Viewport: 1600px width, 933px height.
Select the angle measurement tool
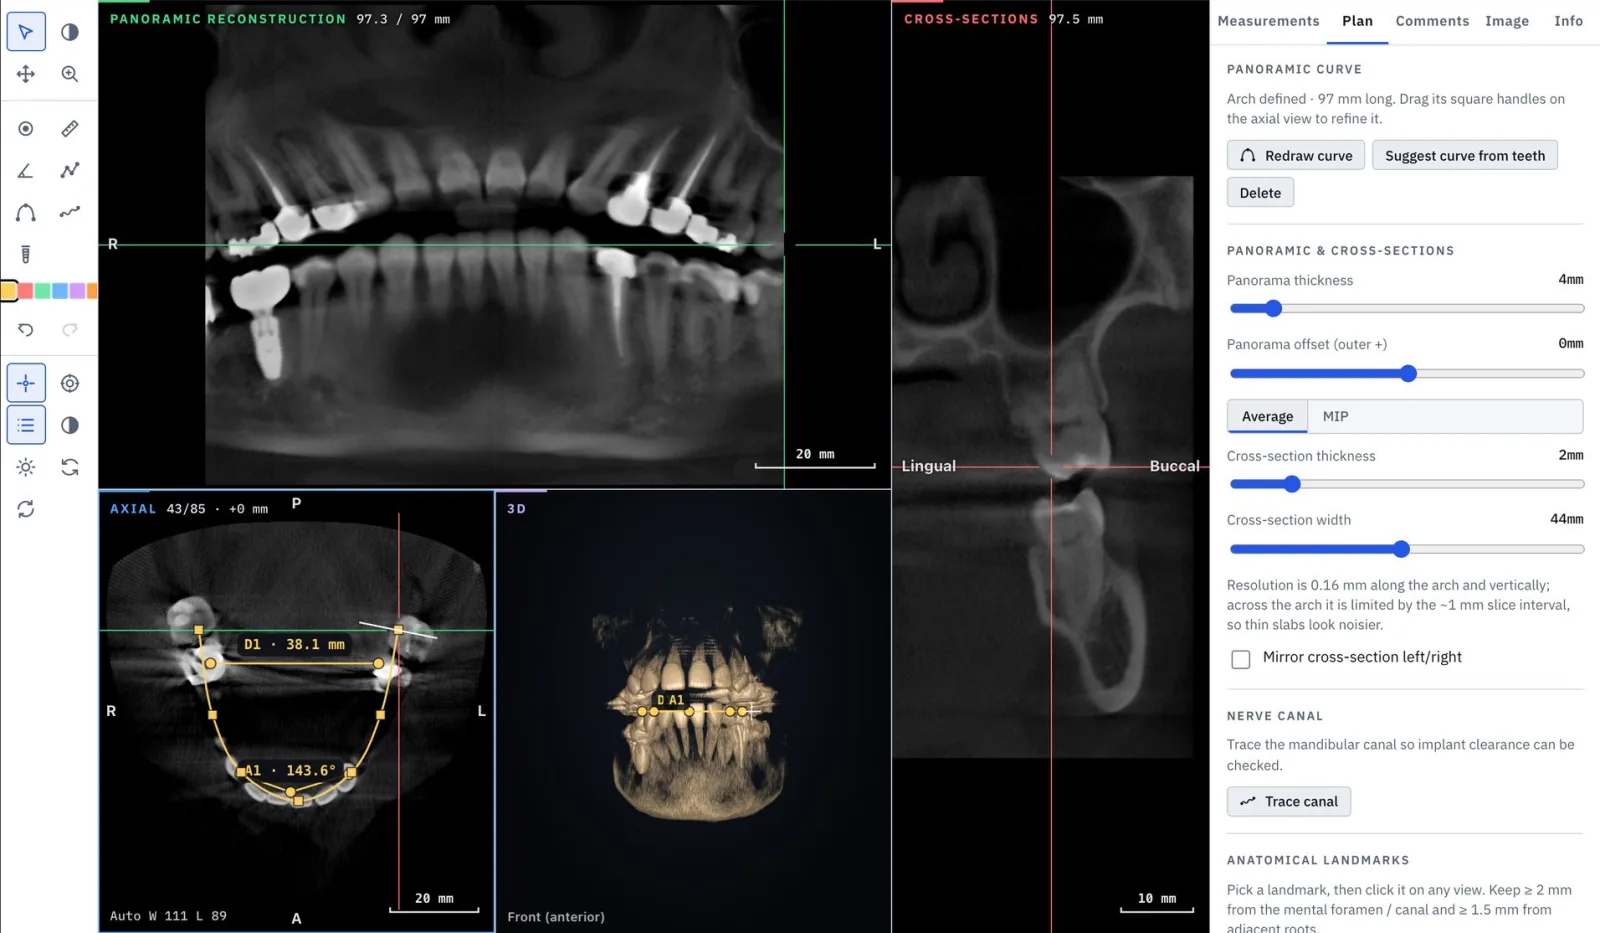pyautogui.click(x=26, y=171)
